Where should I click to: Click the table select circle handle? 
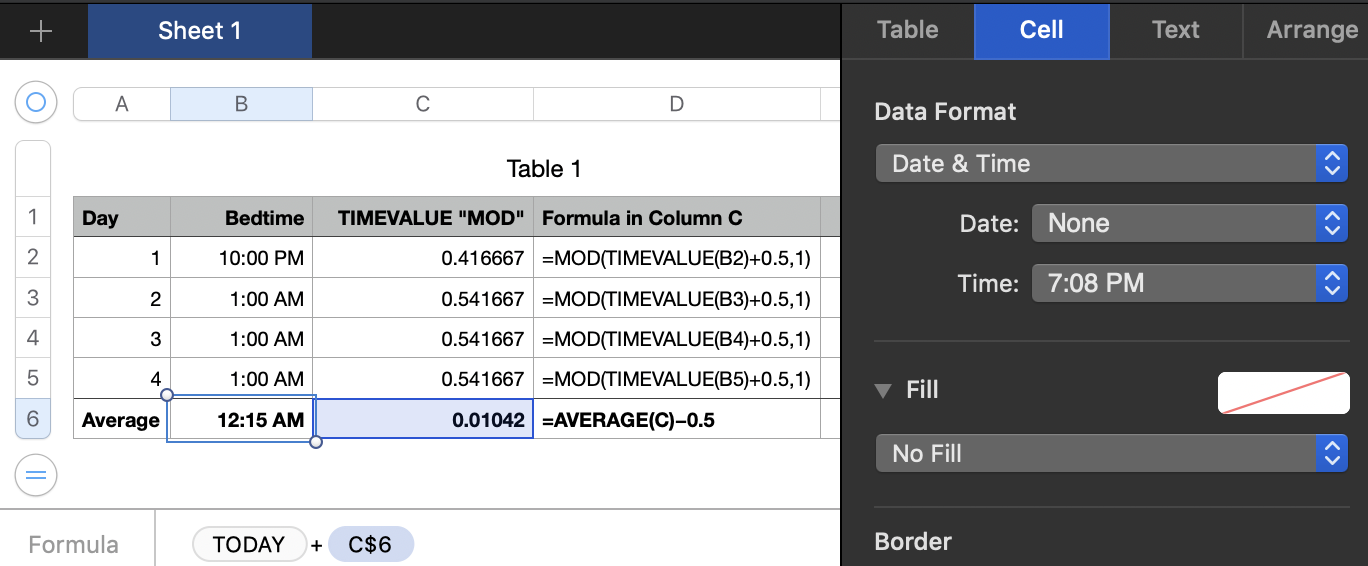tap(36, 102)
